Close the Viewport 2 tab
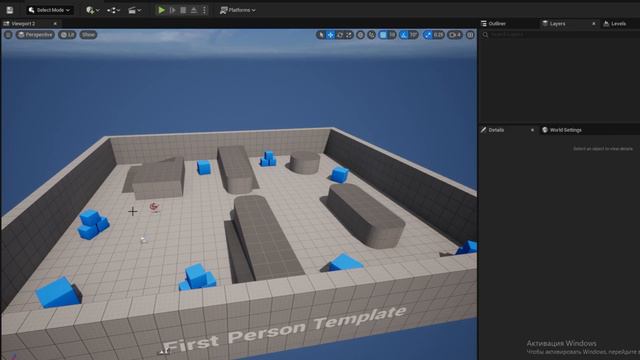Image resolution: width=640 pixels, height=360 pixels. [x=55, y=24]
